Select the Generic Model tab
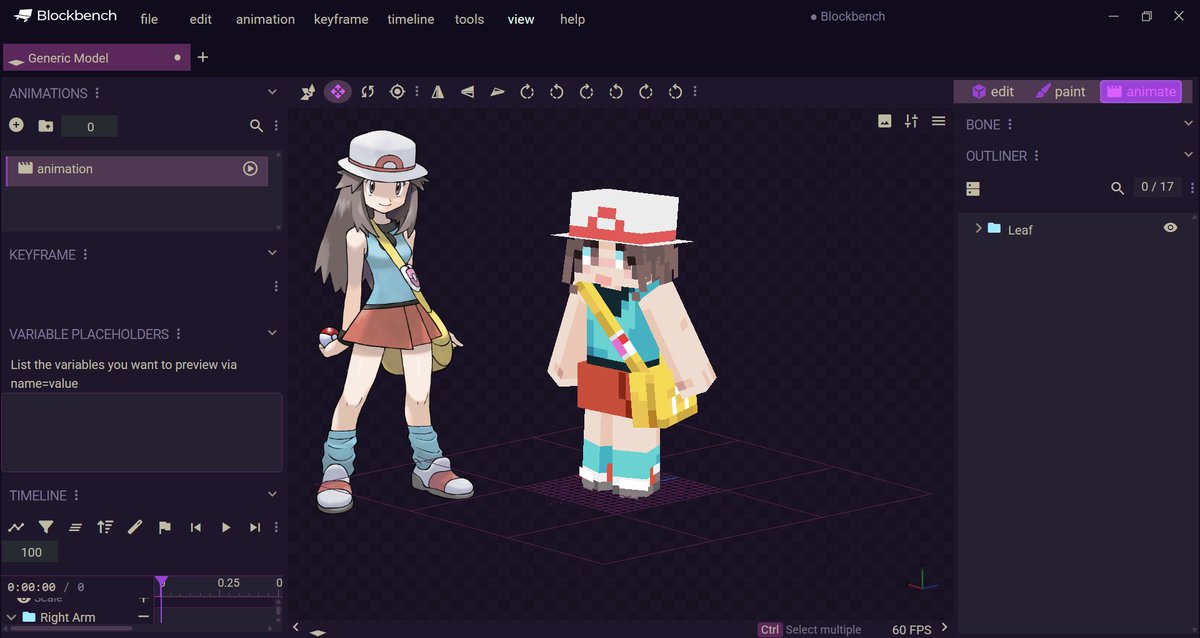Image resolution: width=1200 pixels, height=638 pixels. click(95, 57)
